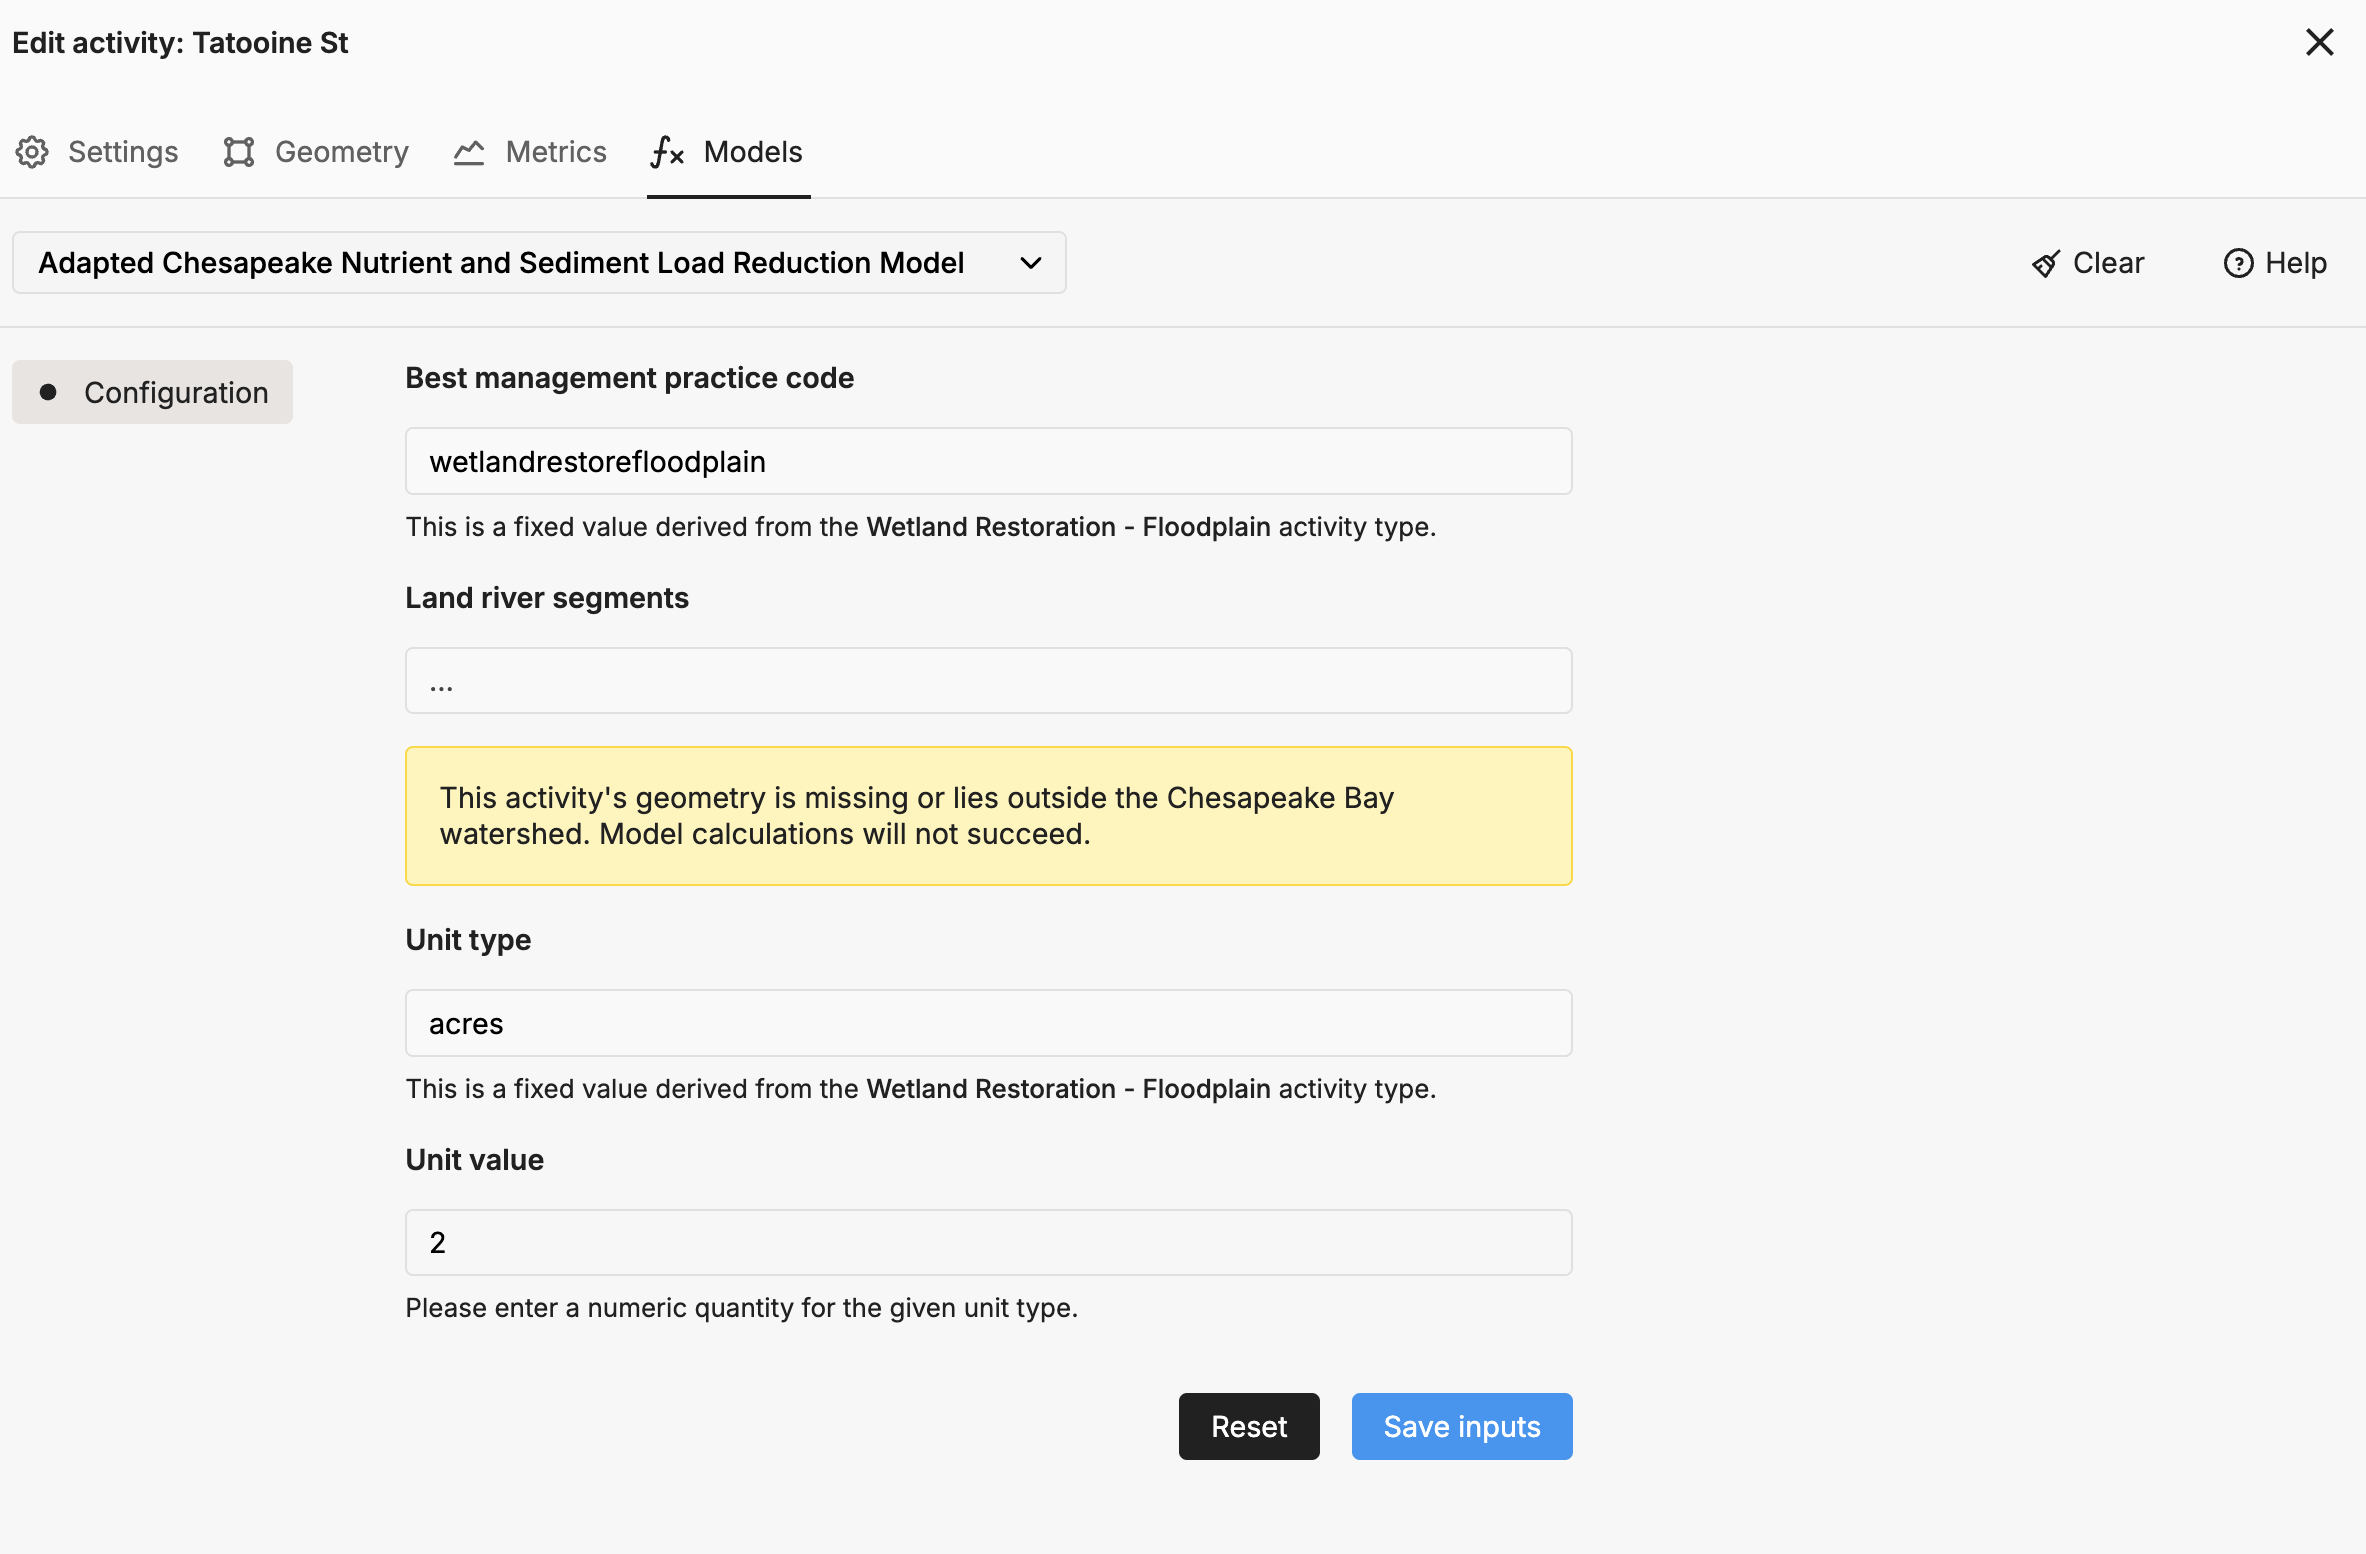Image resolution: width=2366 pixels, height=1554 pixels.
Task: Focus the Unit value input field
Action: click(988, 1242)
